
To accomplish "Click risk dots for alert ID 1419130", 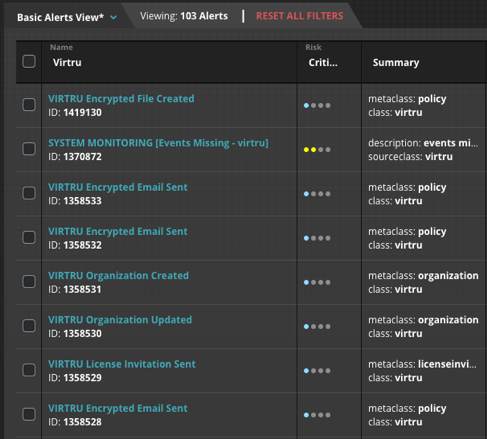I will pos(317,105).
